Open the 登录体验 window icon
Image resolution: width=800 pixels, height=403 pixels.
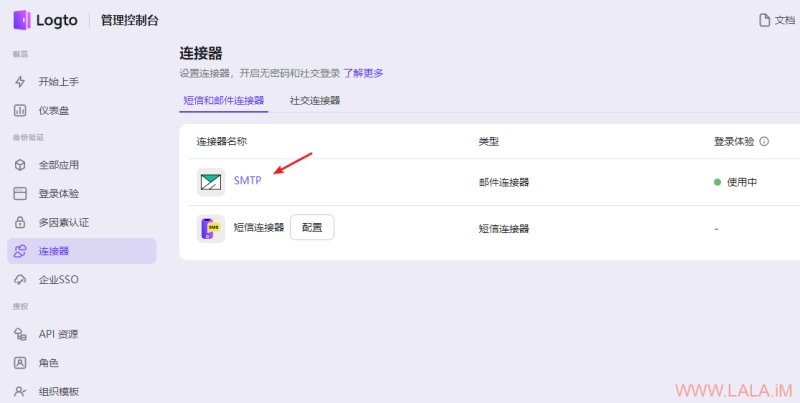pyautogui.click(x=20, y=193)
